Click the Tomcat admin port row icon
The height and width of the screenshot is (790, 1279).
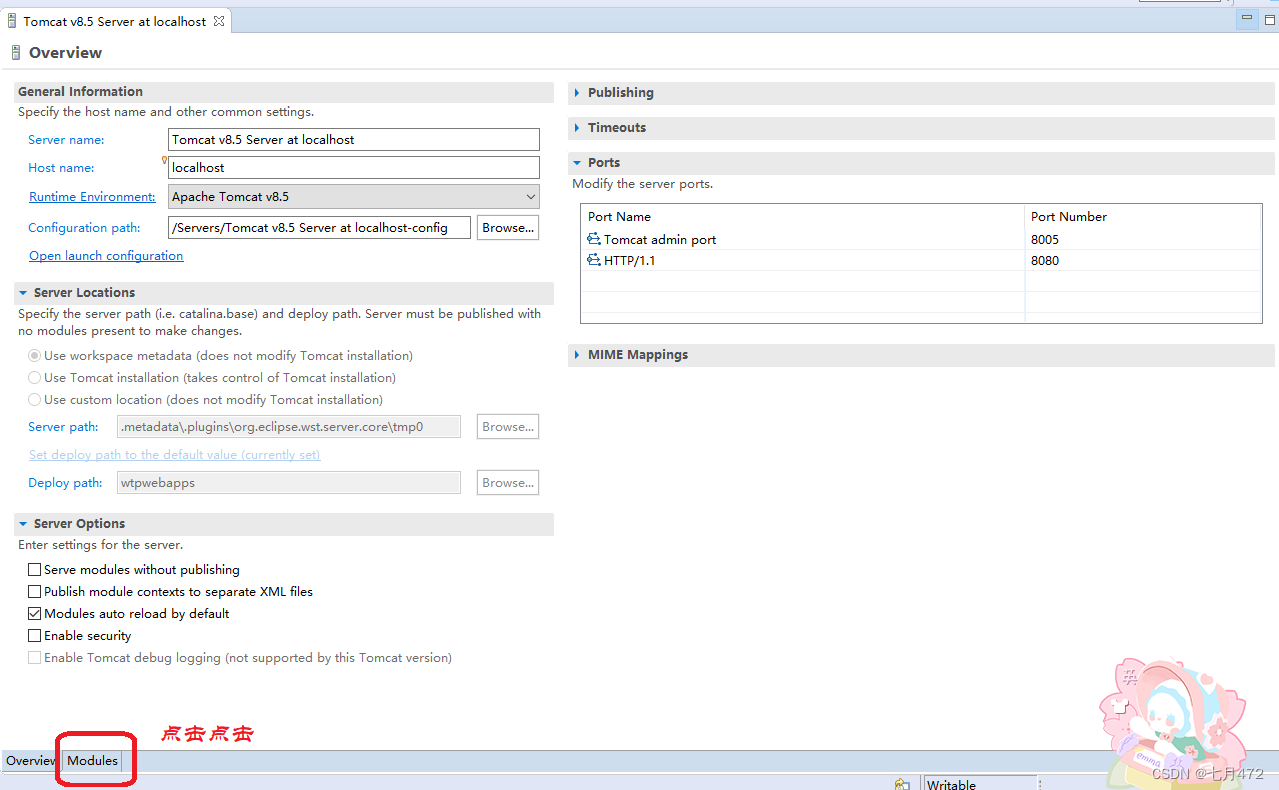[x=594, y=240]
